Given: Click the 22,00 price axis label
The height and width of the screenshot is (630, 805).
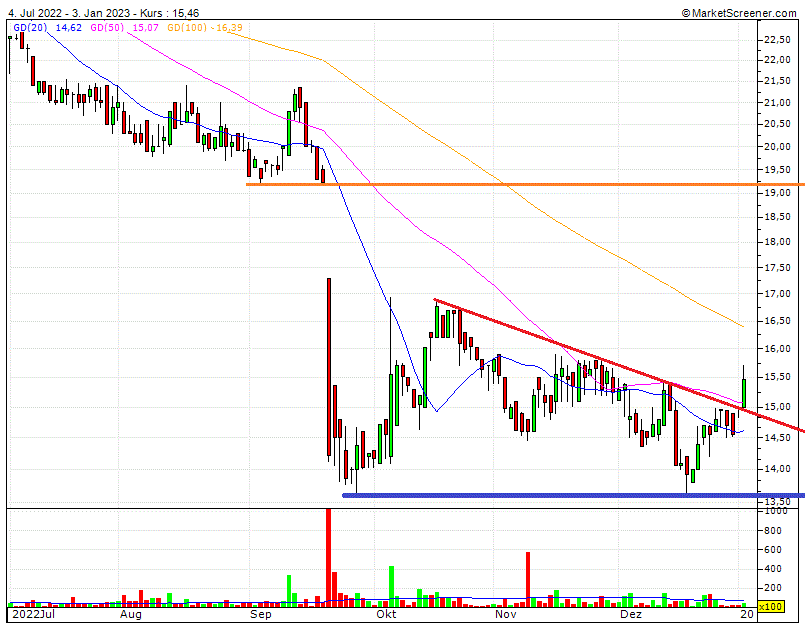Looking at the screenshot, I should [x=777, y=60].
